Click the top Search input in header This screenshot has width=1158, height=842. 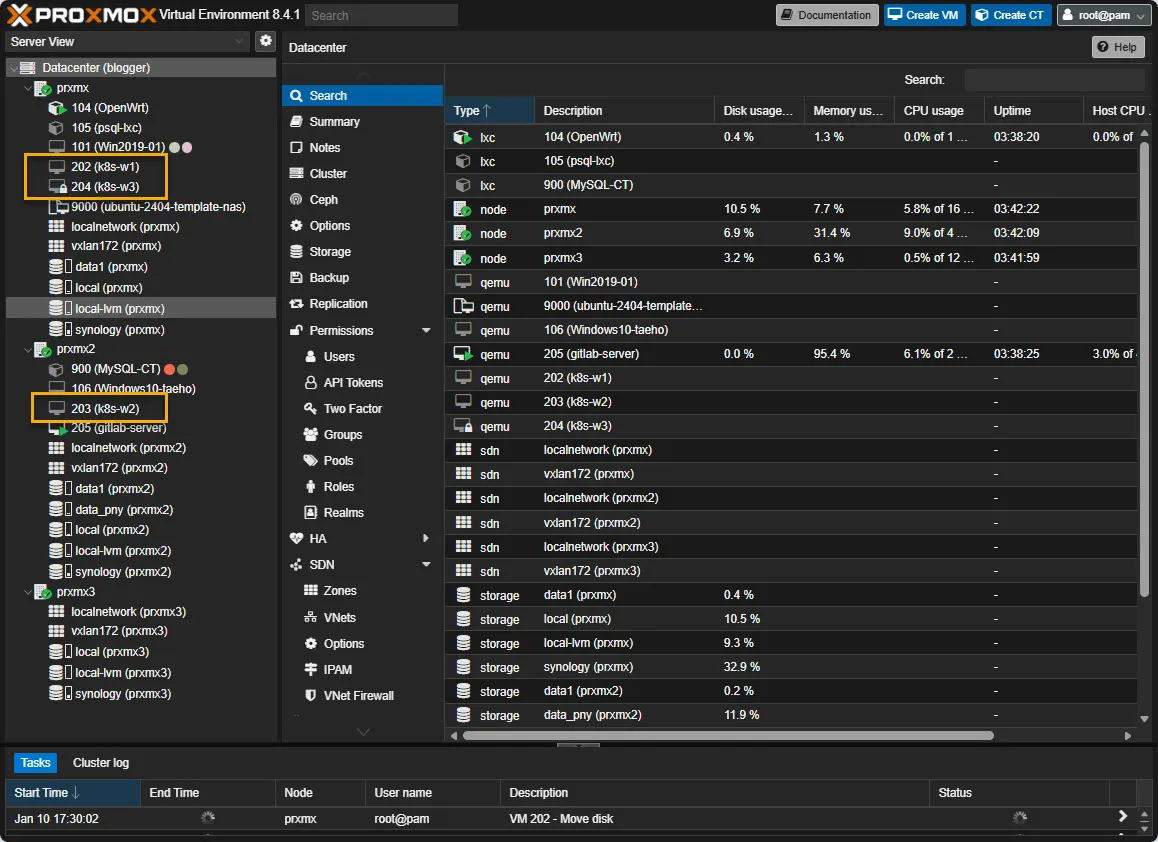pyautogui.click(x=381, y=16)
